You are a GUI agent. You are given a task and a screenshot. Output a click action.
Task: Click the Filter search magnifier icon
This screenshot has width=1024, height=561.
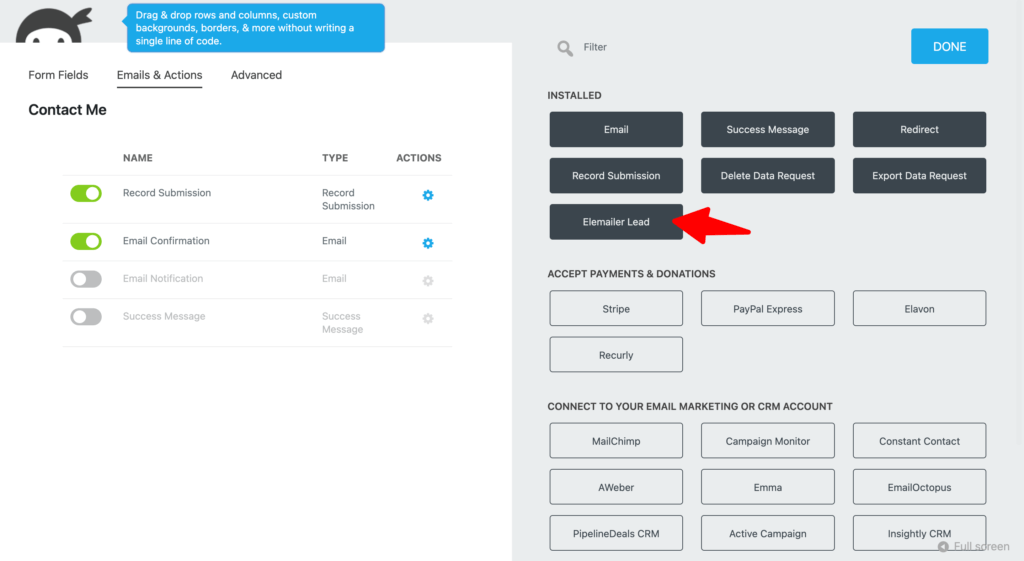565,48
